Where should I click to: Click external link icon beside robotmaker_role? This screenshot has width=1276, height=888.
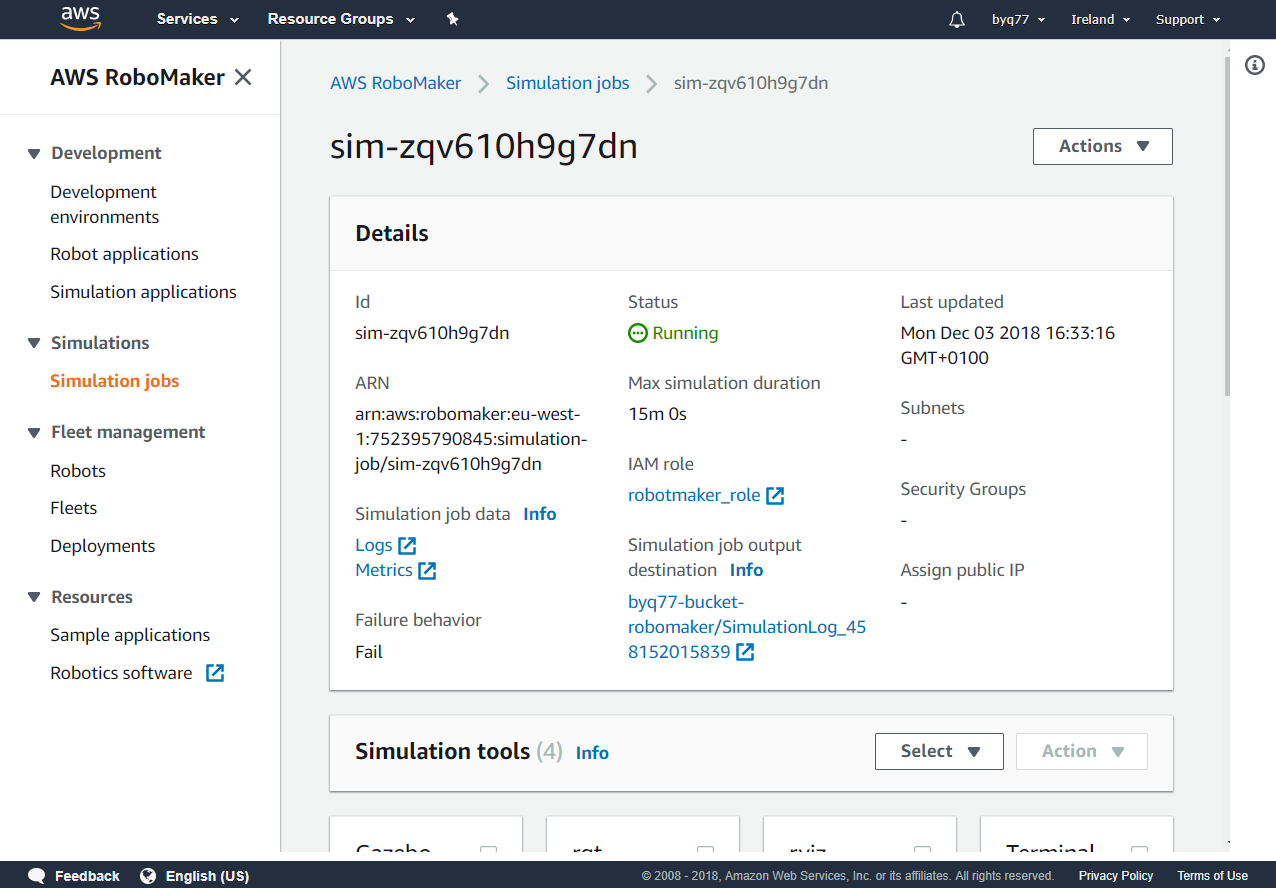pyautogui.click(x=775, y=495)
